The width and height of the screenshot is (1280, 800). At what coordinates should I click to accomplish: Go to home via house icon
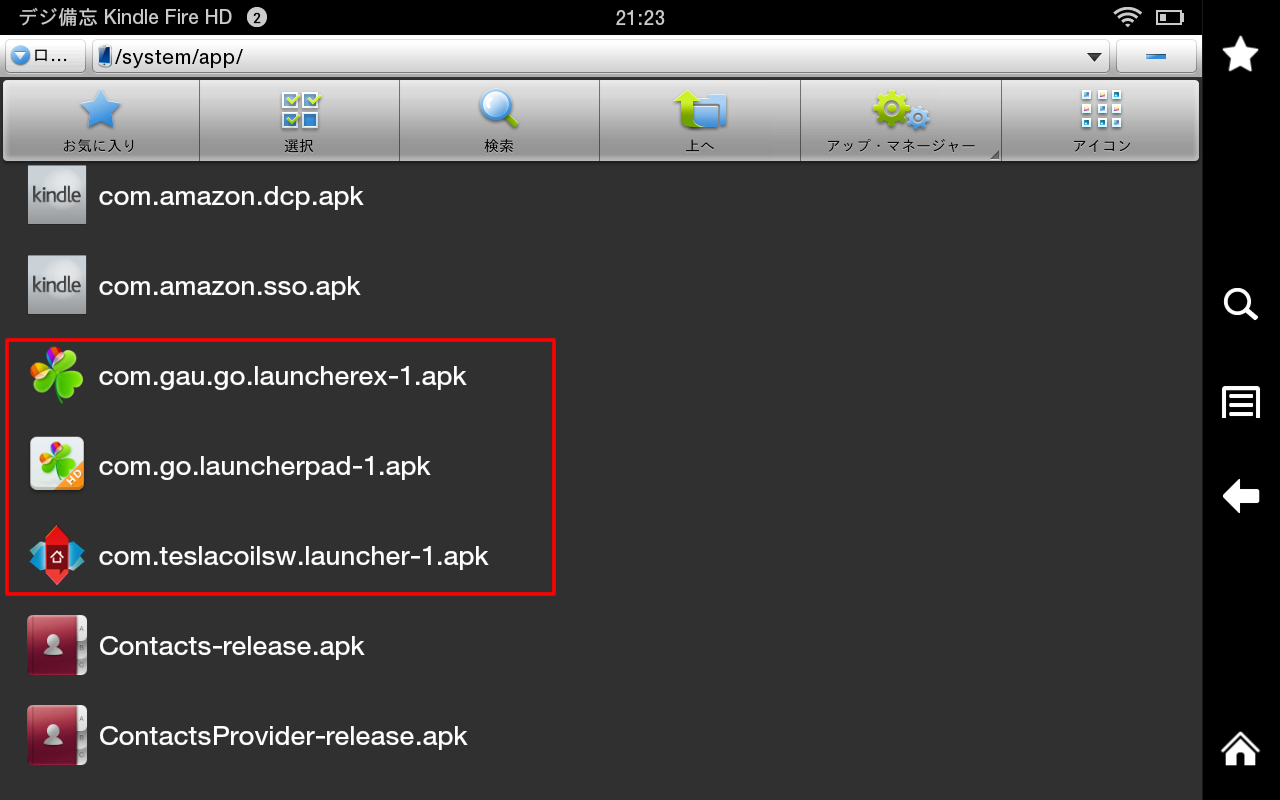click(1241, 748)
